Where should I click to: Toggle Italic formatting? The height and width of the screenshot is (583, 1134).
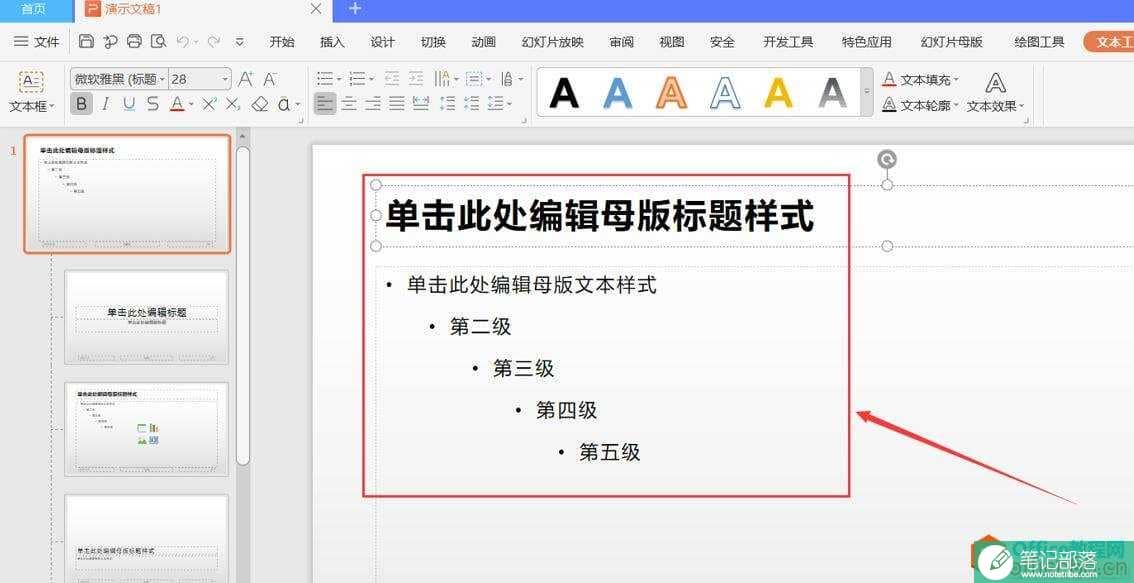click(x=106, y=104)
